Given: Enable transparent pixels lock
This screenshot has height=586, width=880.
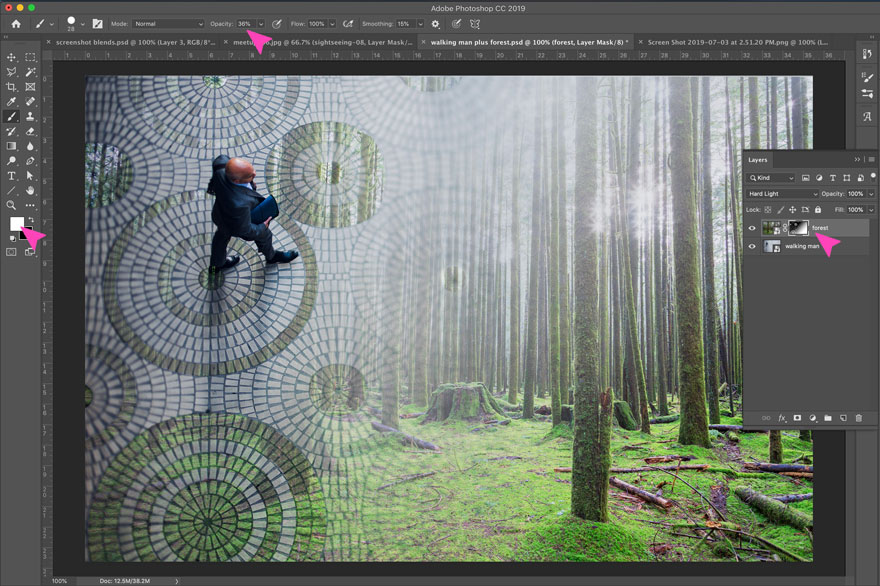Looking at the screenshot, I should 769,211.
